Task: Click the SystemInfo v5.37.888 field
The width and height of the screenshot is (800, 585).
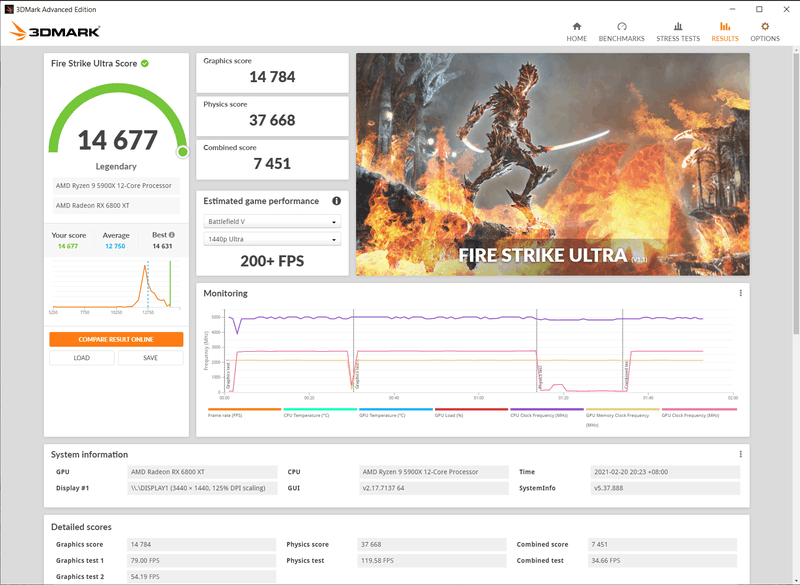Action: coord(665,488)
